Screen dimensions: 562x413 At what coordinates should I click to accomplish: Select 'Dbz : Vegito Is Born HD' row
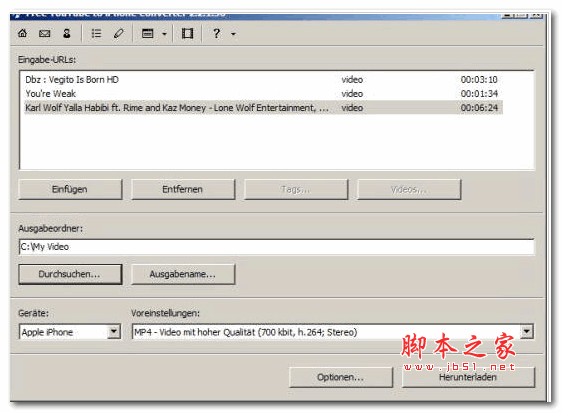264,80
